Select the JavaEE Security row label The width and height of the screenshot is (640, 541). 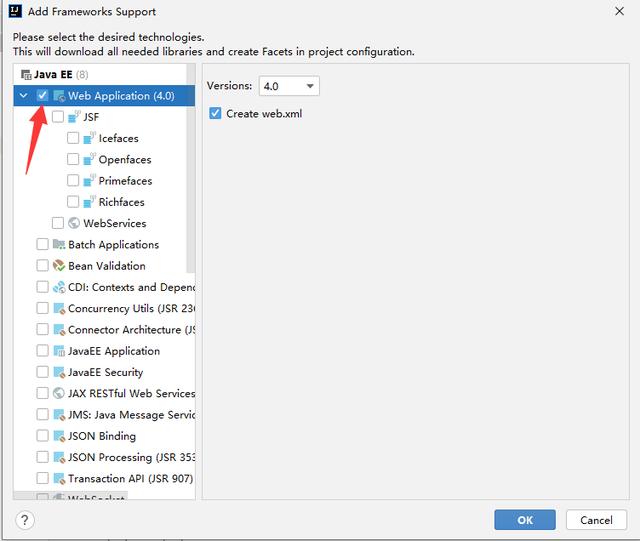click(x=105, y=372)
